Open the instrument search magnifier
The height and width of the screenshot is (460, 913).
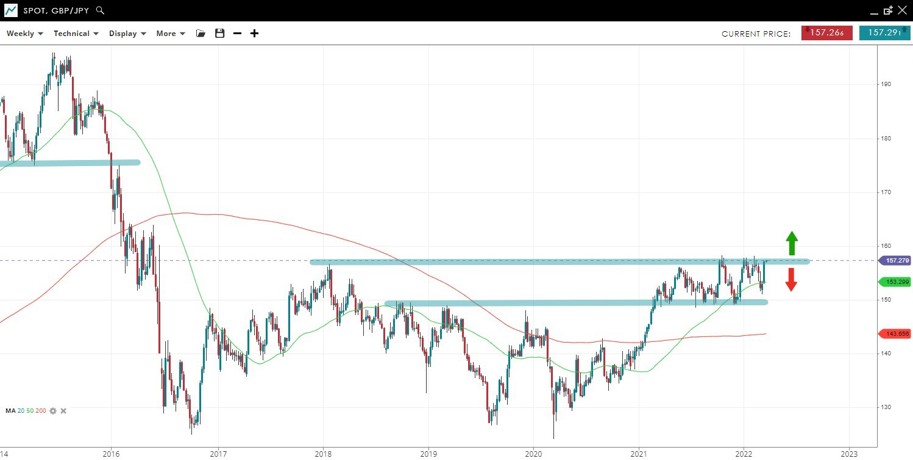pos(100,10)
